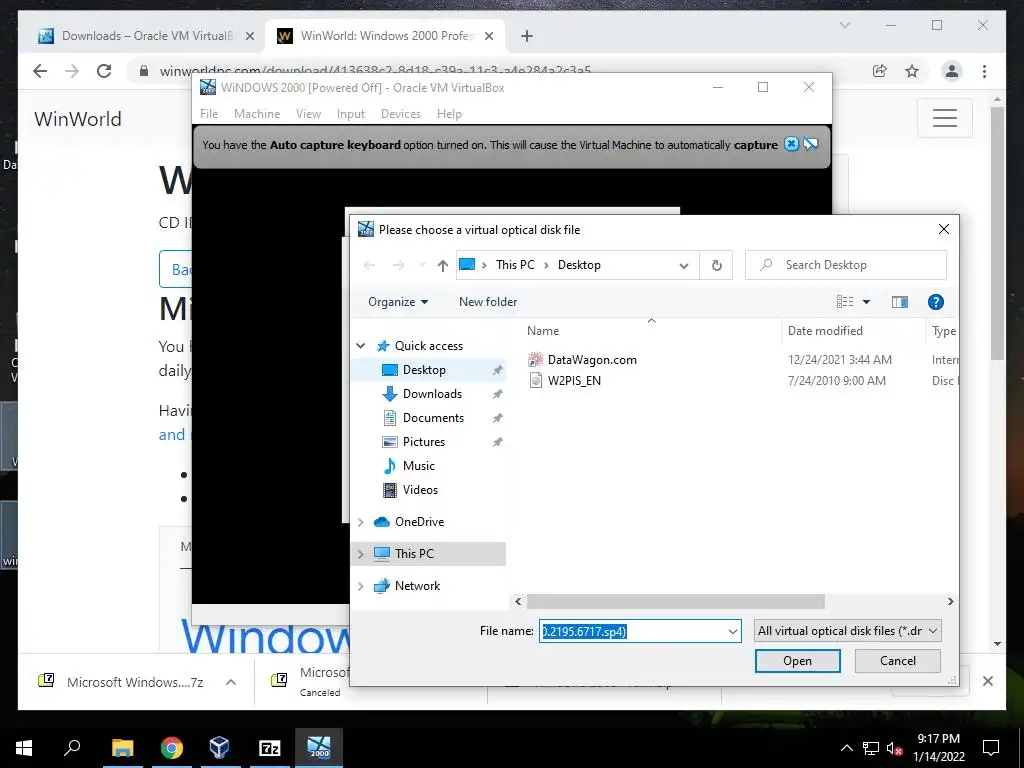The image size is (1024, 768).
Task: Open Downloads in Quick access
Action: click(432, 394)
